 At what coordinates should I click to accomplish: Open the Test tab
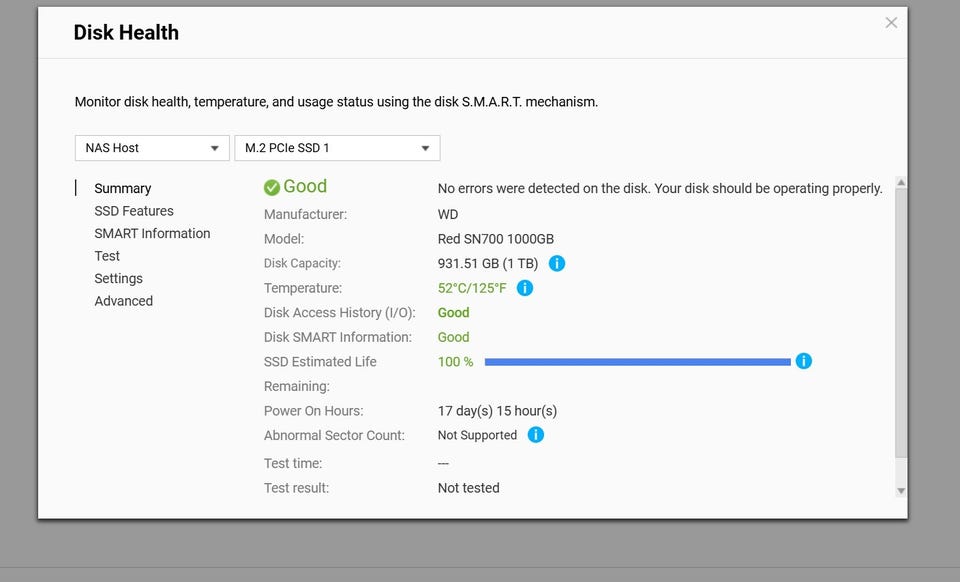click(107, 256)
